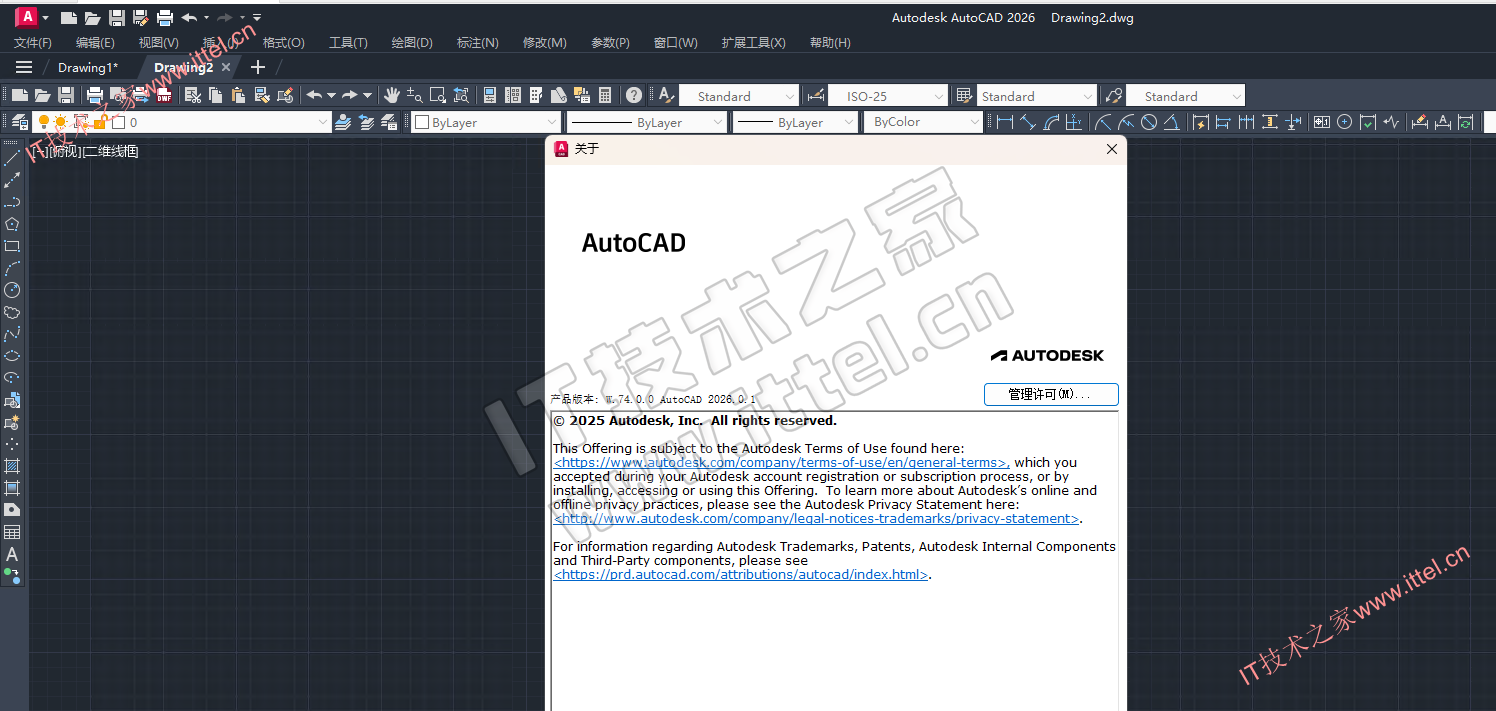The height and width of the screenshot is (711, 1496).
Task: Add a new drawing tab
Action: coord(257,67)
